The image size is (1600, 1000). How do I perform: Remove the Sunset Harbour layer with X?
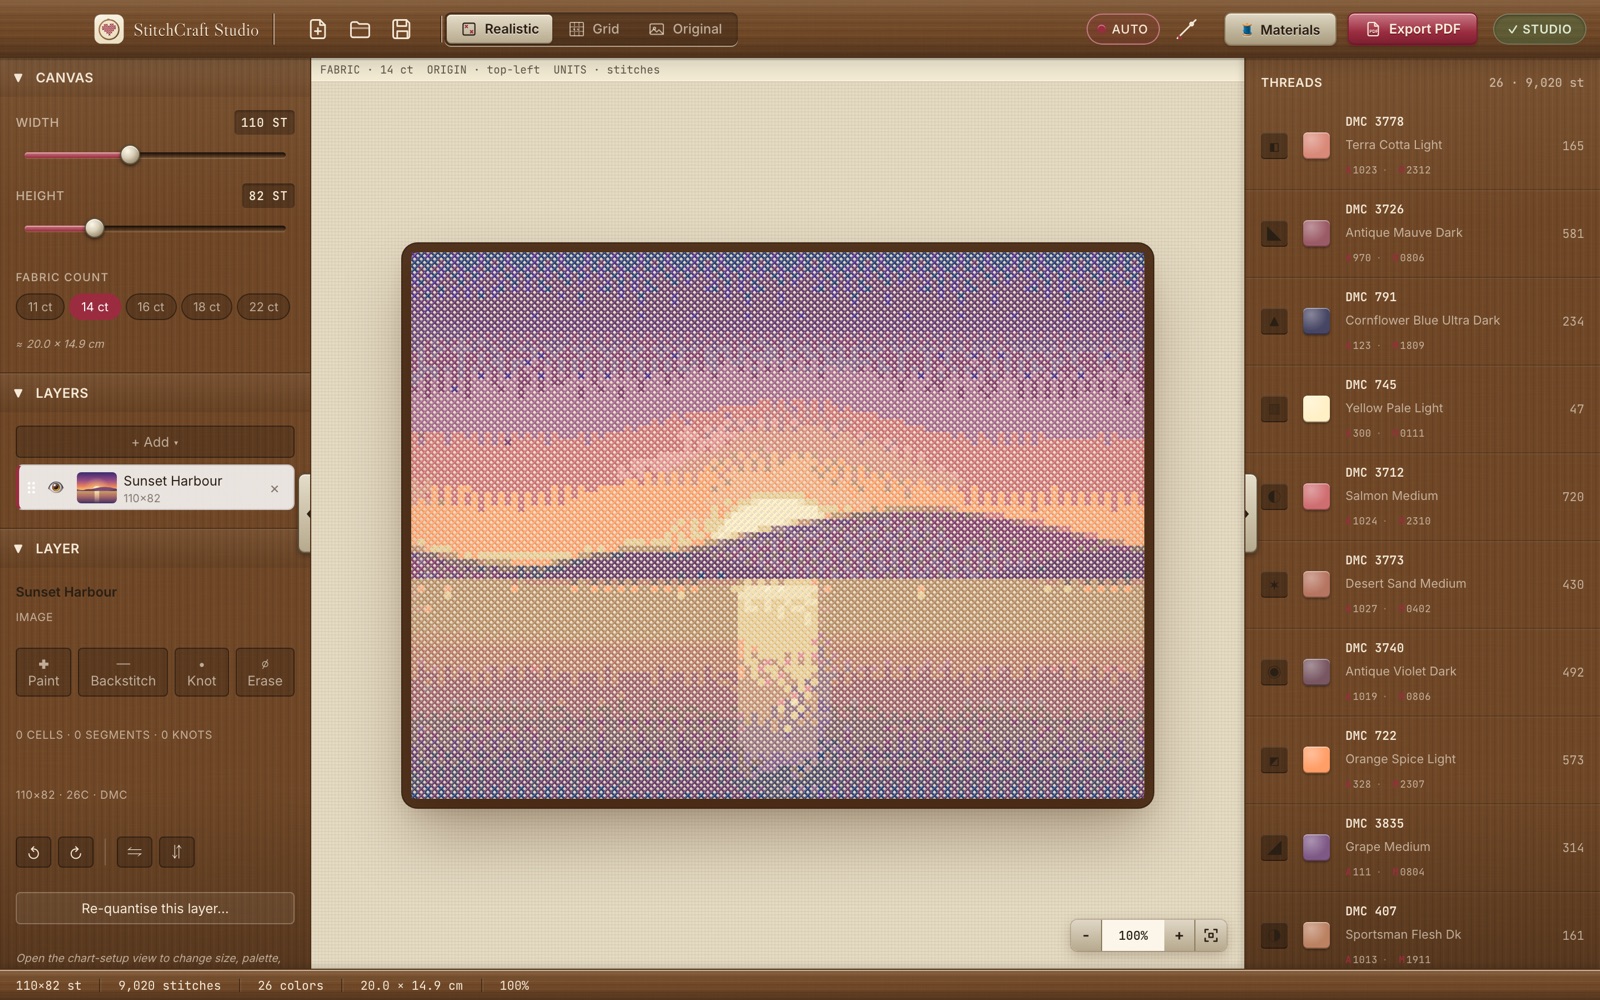[x=274, y=489]
